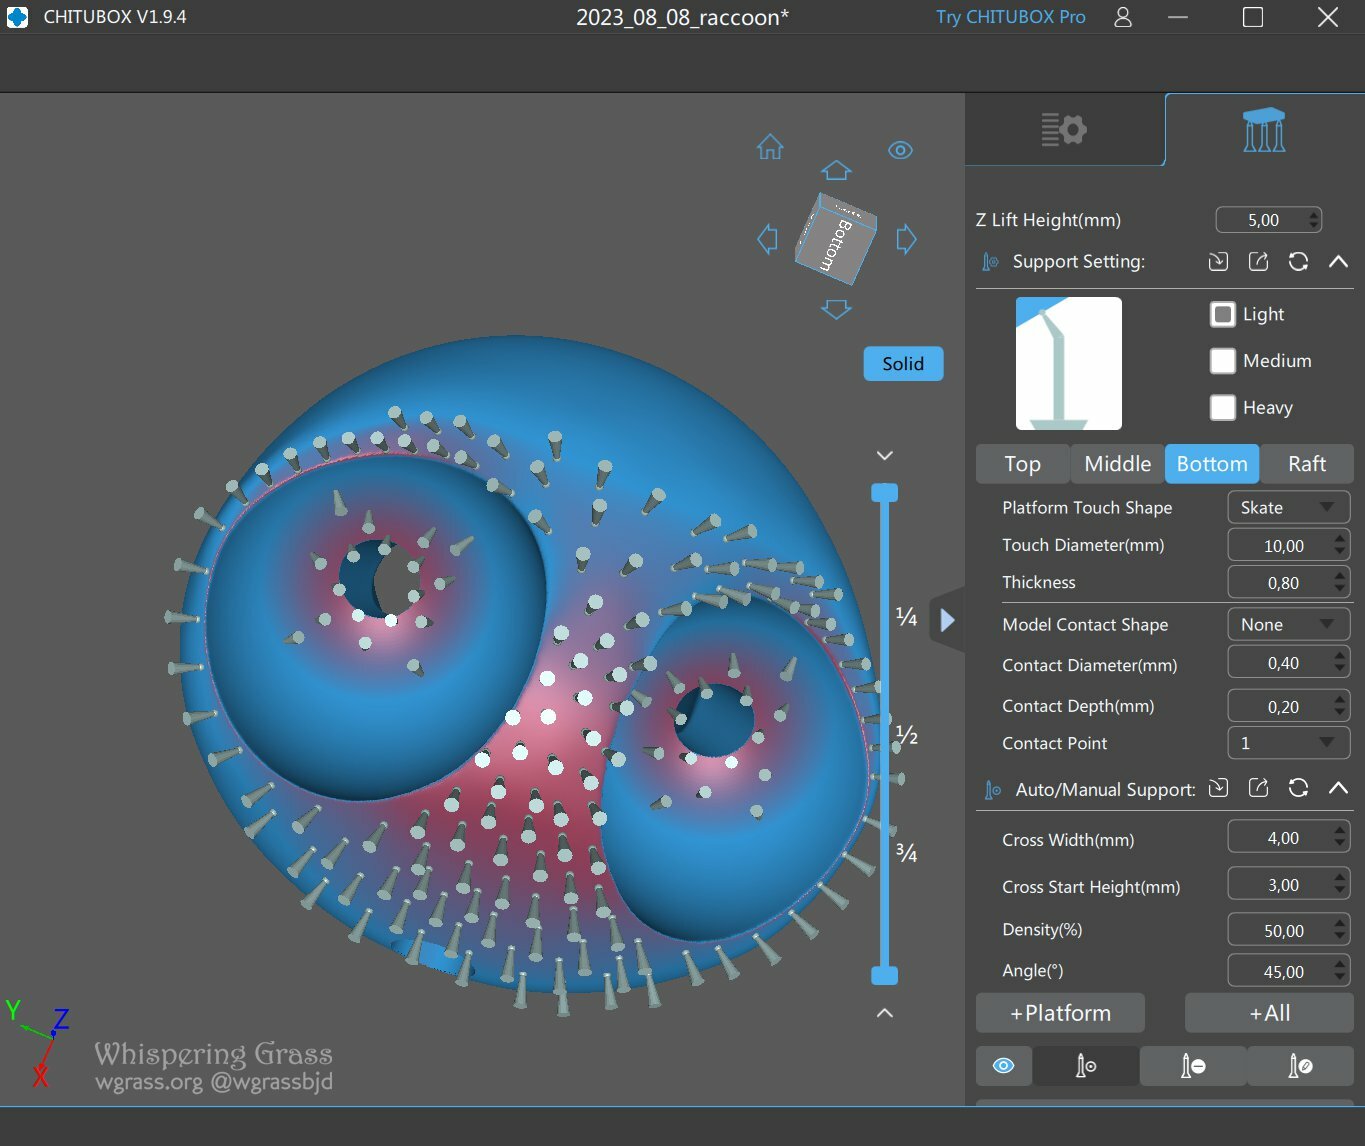Select the Bottom support tab
Screen dimensions: 1365x1146
click(x=1212, y=464)
